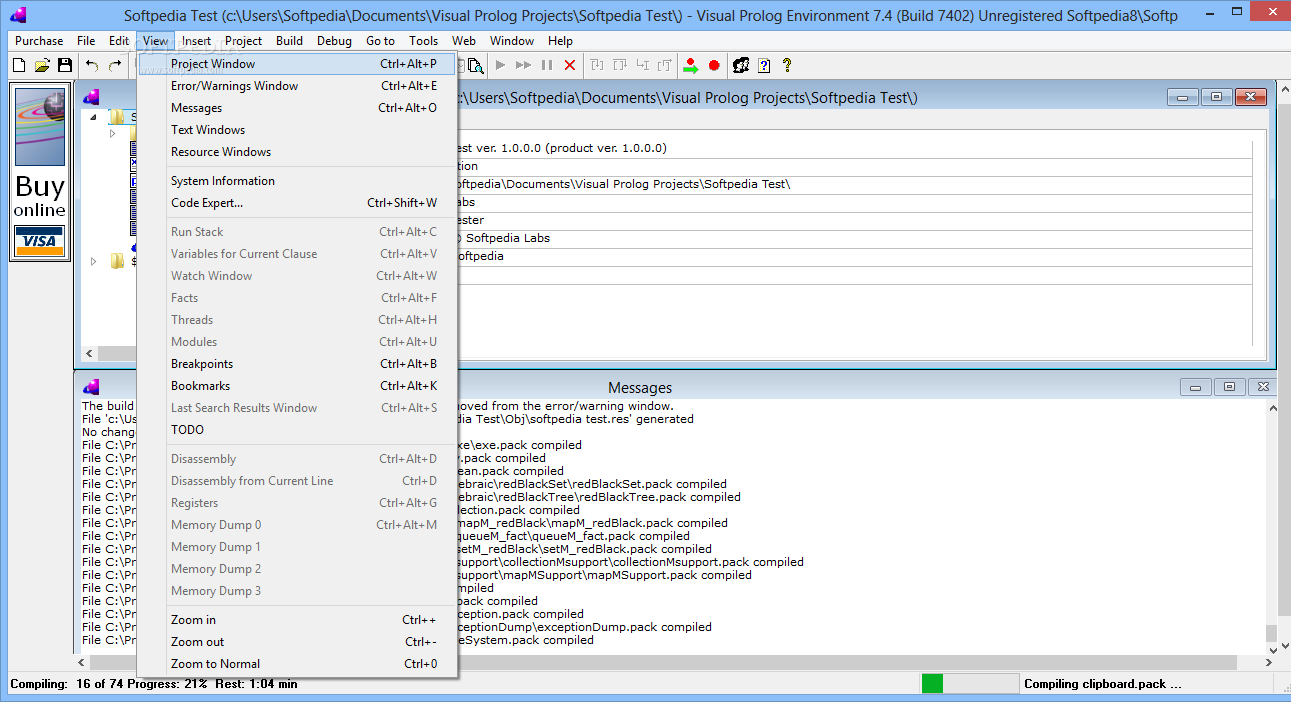Click the New file toolbar icon
Image resolution: width=1291 pixels, height=702 pixels.
(19, 65)
